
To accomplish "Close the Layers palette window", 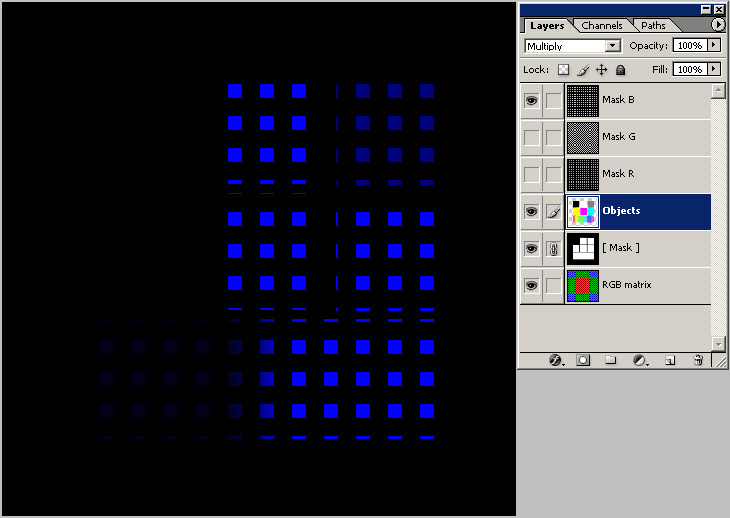I will 719,9.
